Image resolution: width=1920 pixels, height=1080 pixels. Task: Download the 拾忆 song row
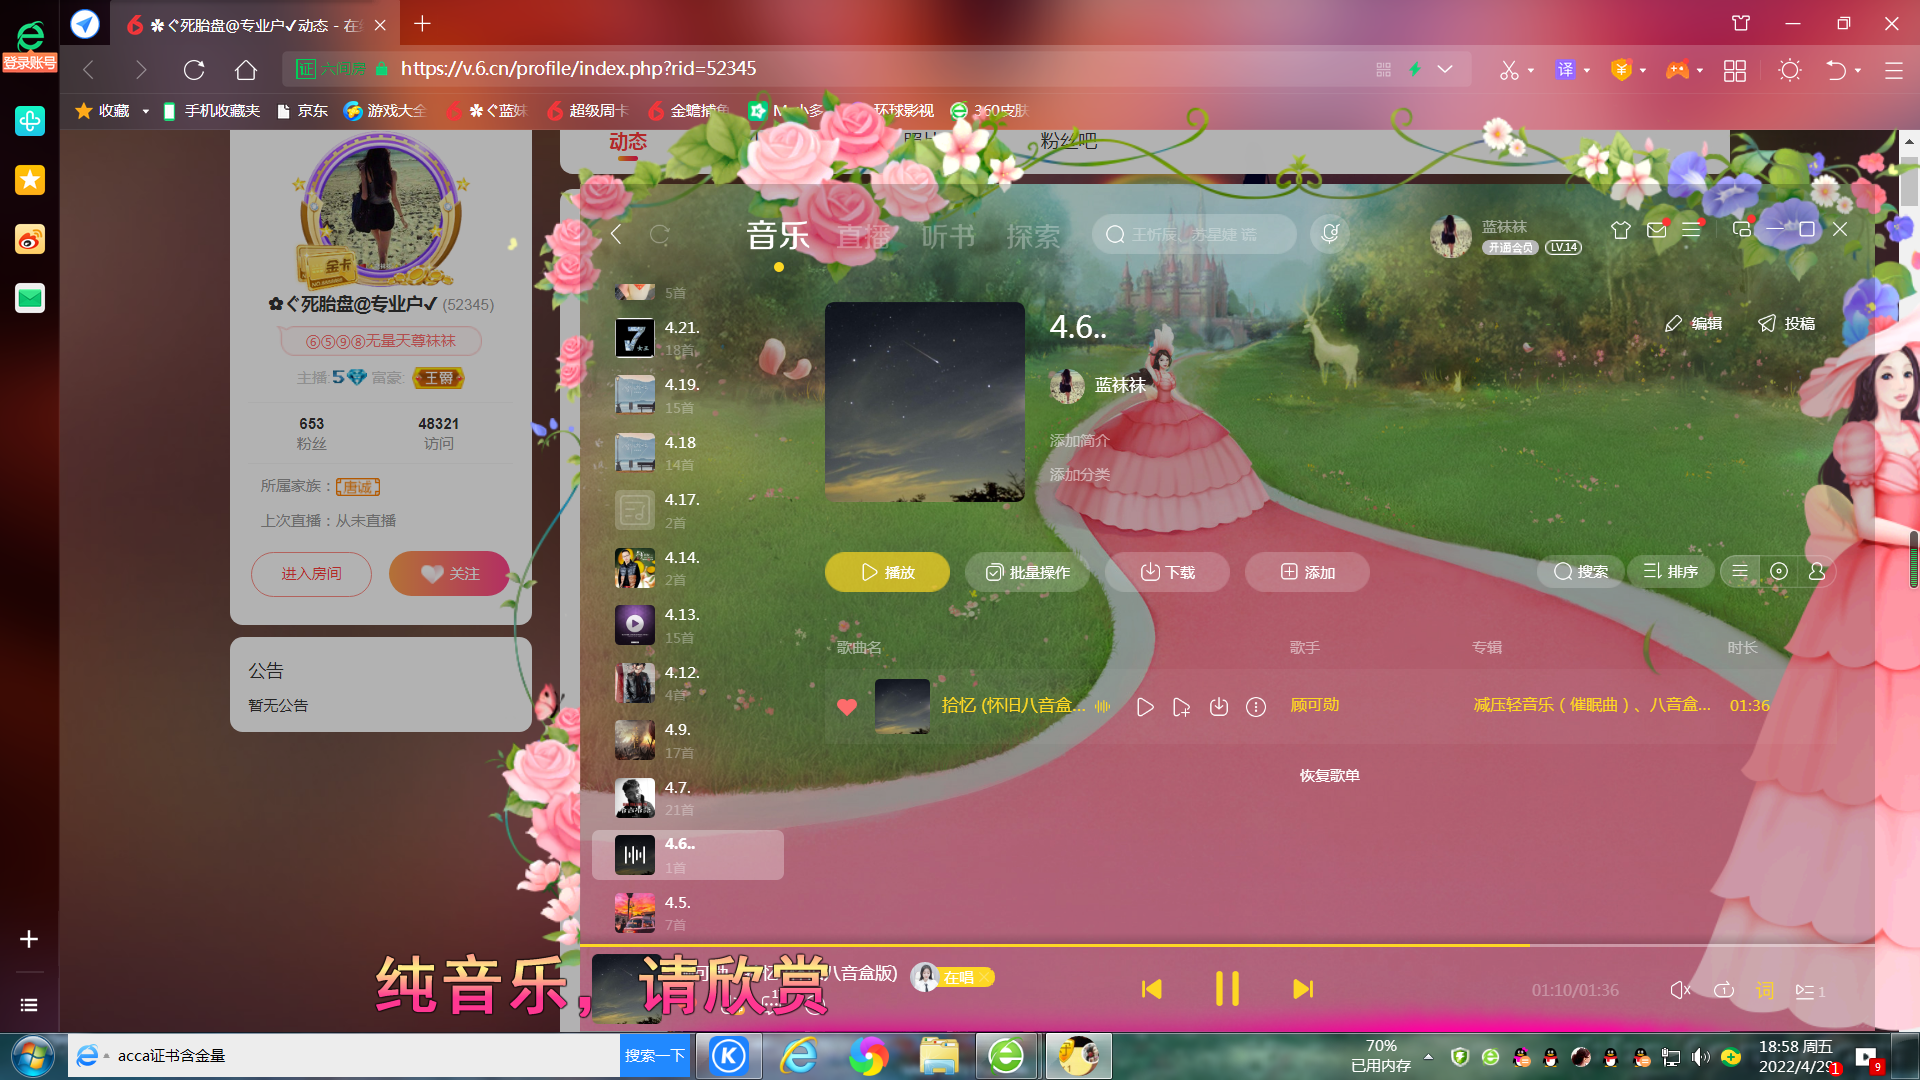1218,707
